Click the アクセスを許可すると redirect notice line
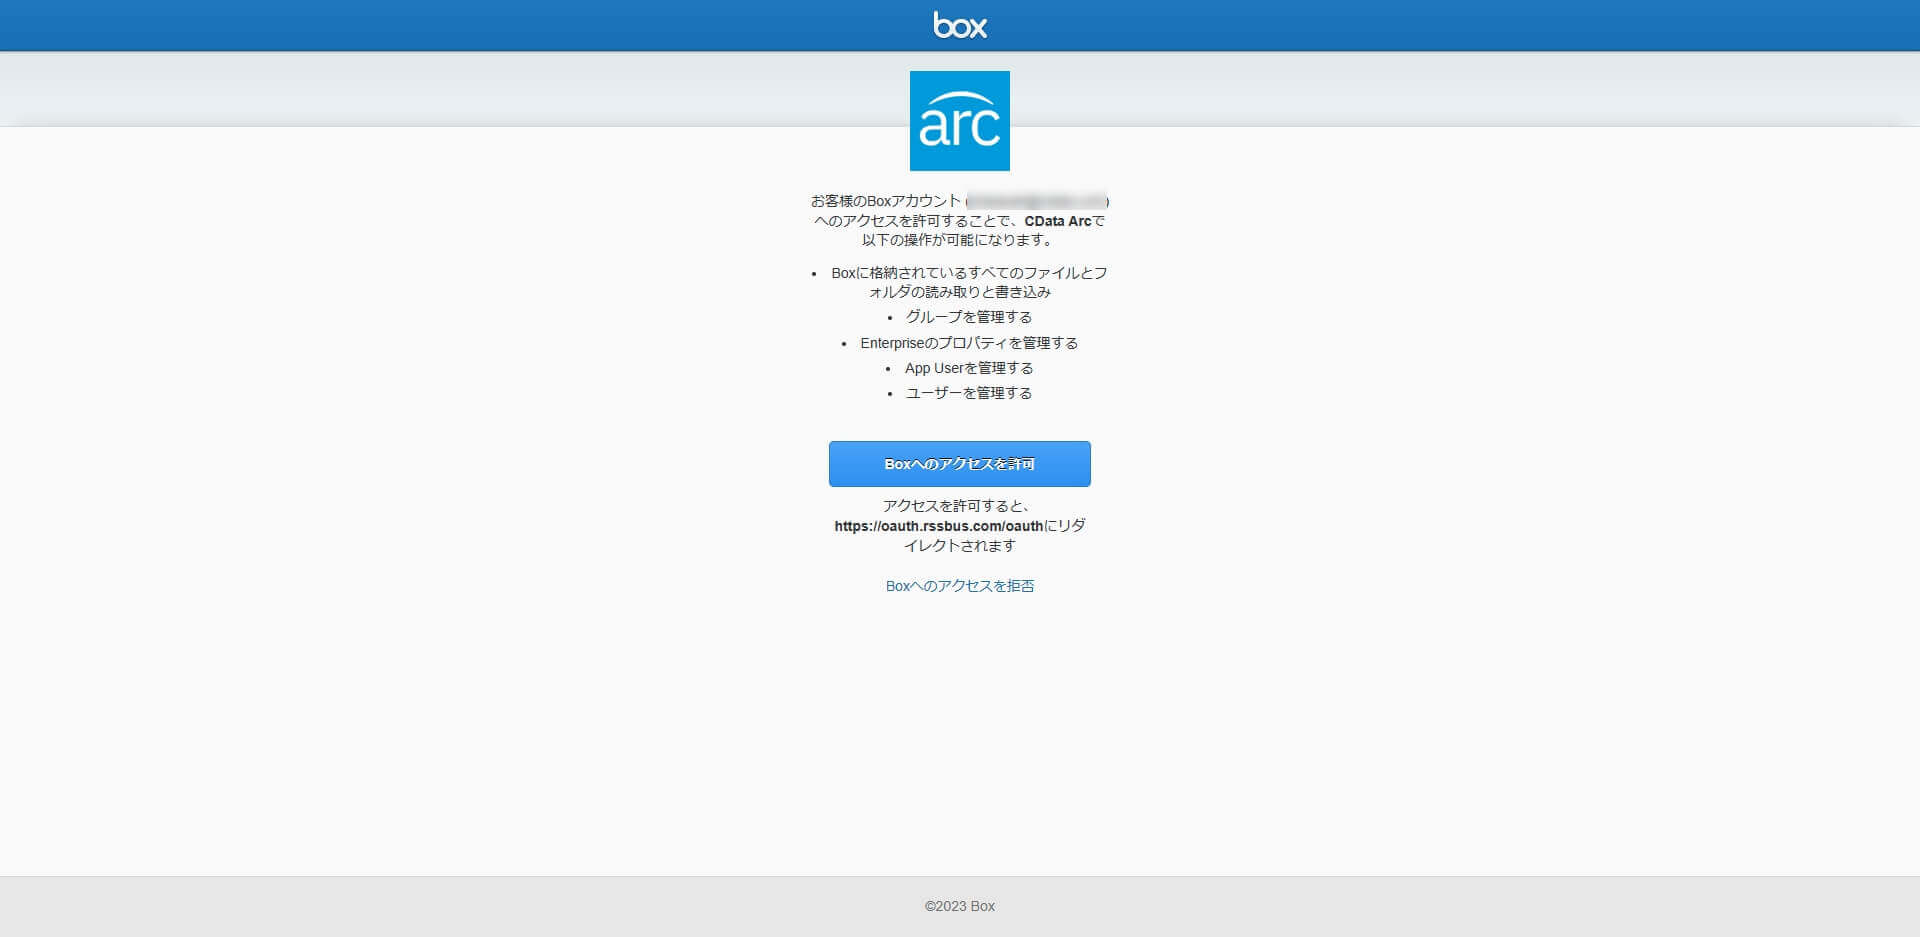1920x937 pixels. [x=957, y=506]
